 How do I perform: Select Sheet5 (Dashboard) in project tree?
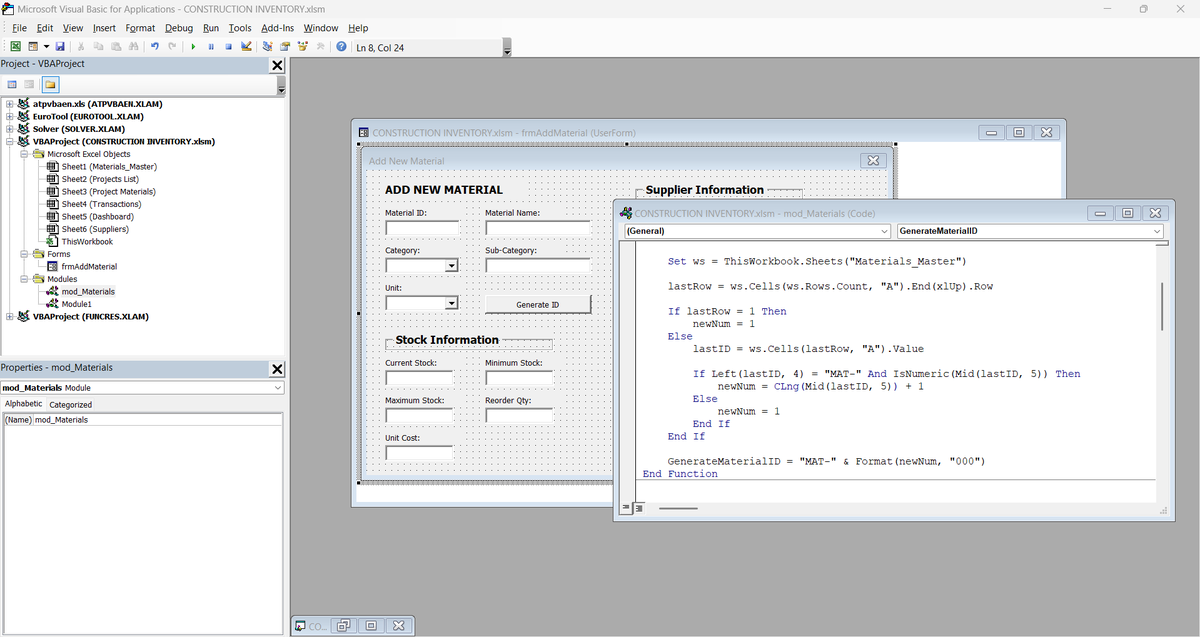click(97, 217)
